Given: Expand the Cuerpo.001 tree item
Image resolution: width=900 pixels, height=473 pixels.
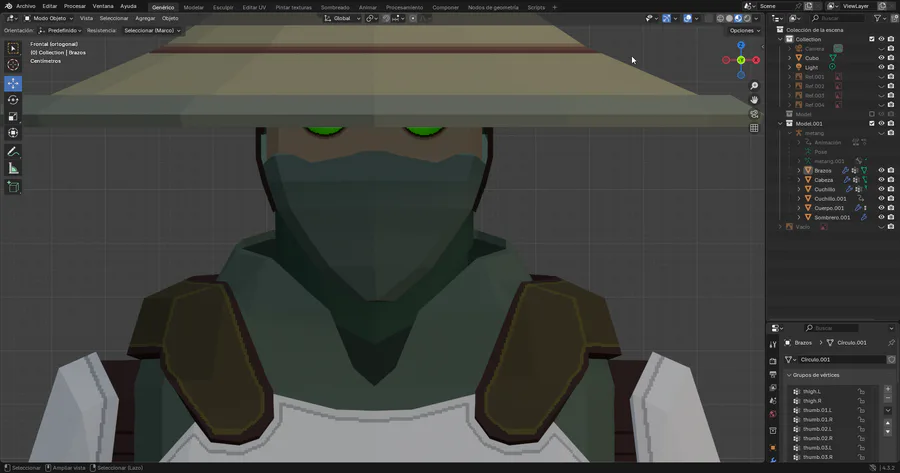Looking at the screenshot, I should [x=799, y=208].
